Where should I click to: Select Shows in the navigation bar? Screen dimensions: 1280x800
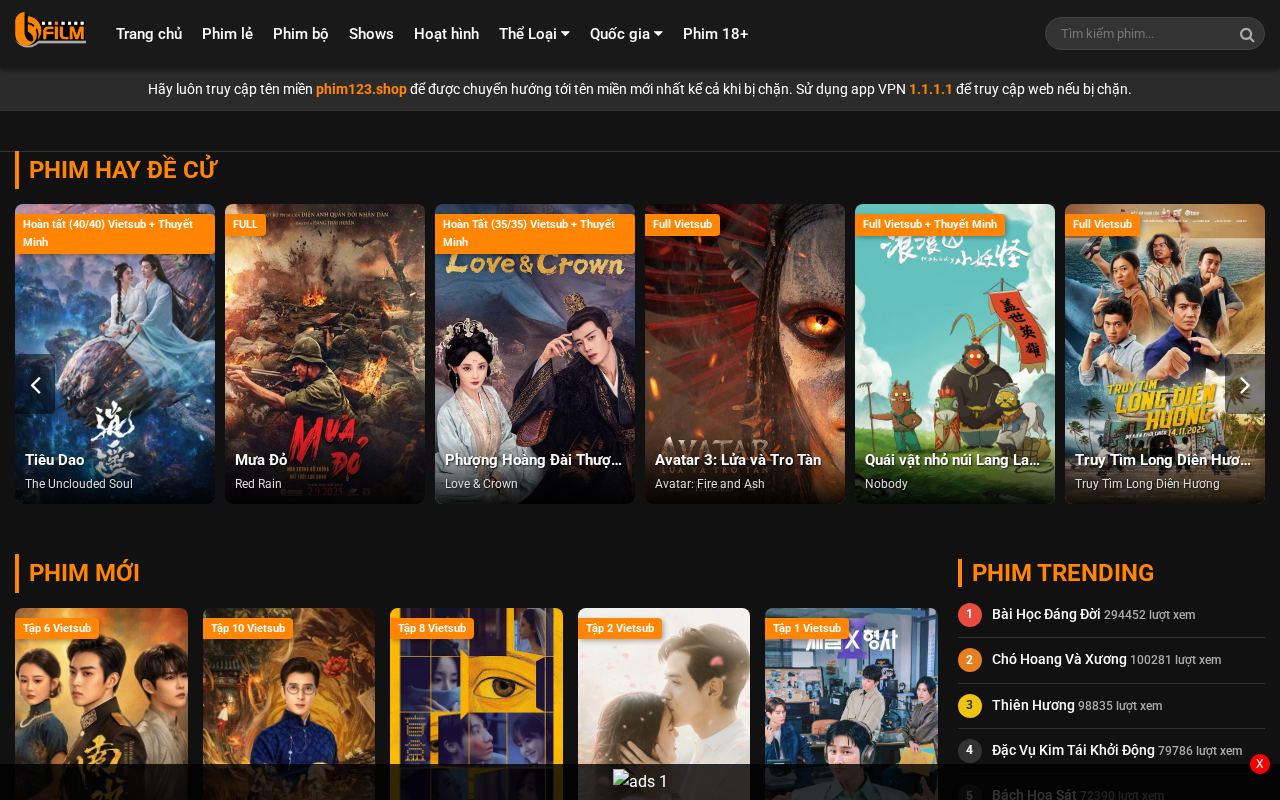point(371,34)
